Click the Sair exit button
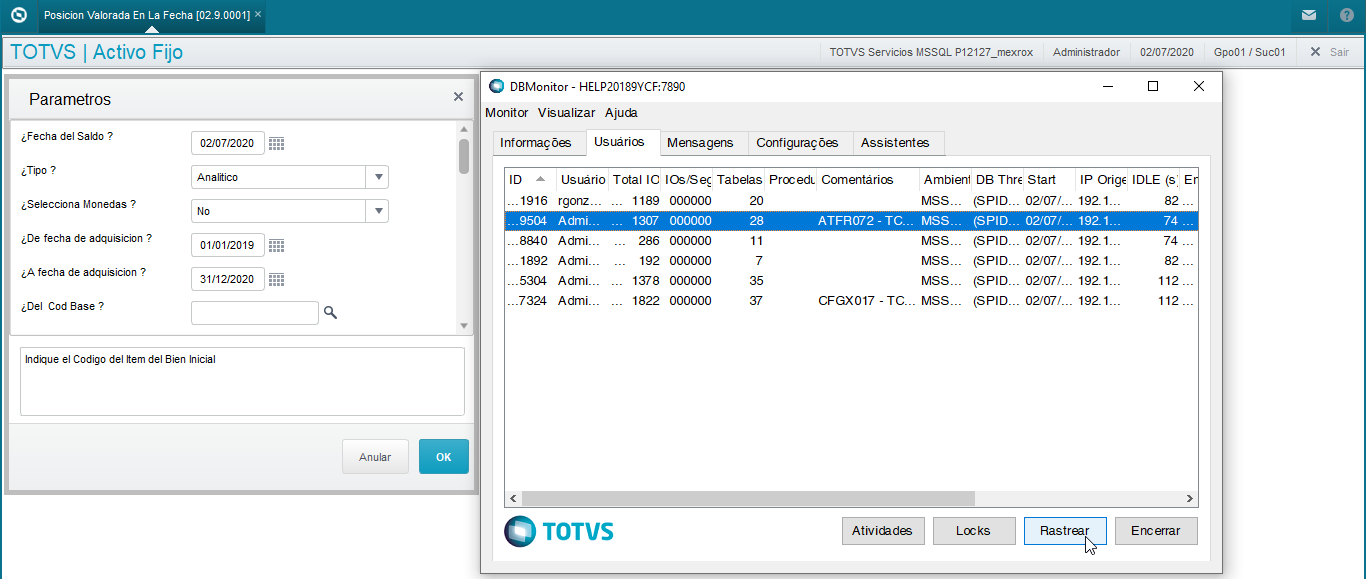 pos(1330,52)
